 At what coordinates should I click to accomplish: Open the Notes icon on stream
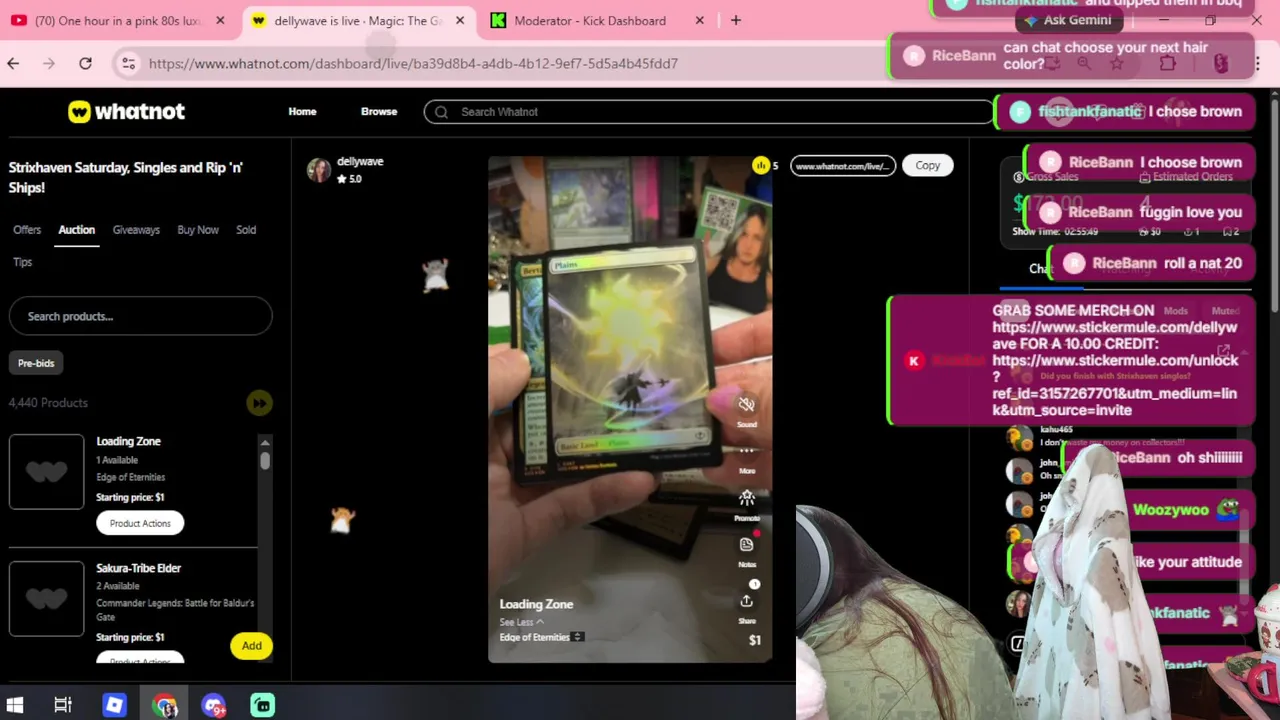(746, 544)
